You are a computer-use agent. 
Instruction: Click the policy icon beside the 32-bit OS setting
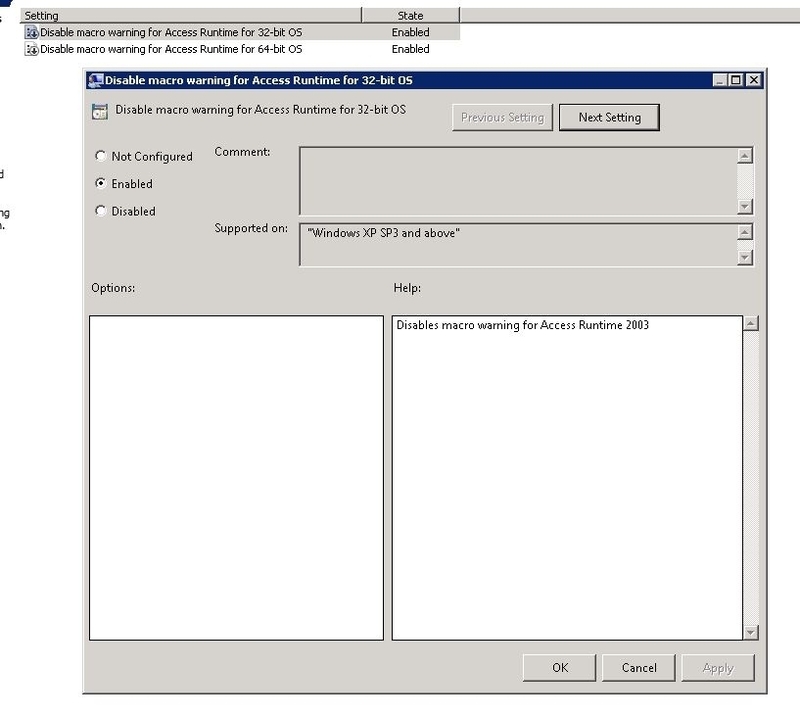(30, 31)
